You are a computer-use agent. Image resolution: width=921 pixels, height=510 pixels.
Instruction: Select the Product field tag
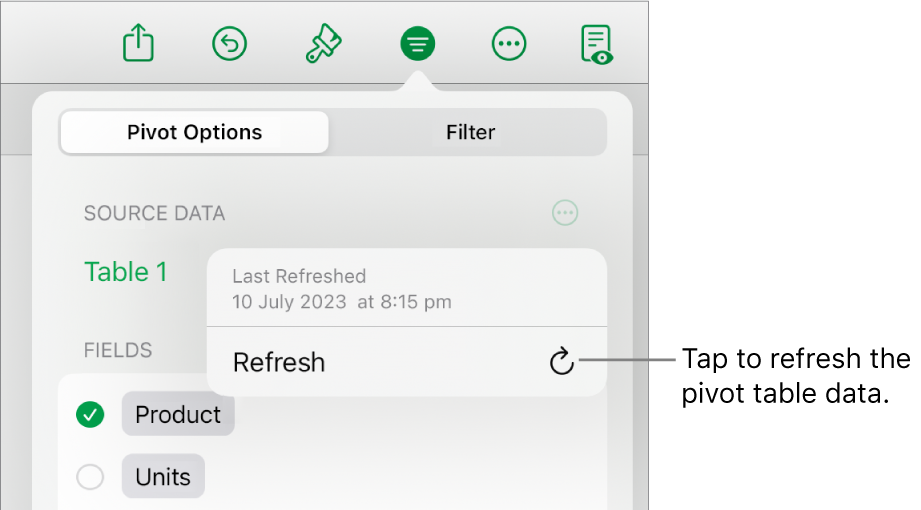click(x=178, y=415)
